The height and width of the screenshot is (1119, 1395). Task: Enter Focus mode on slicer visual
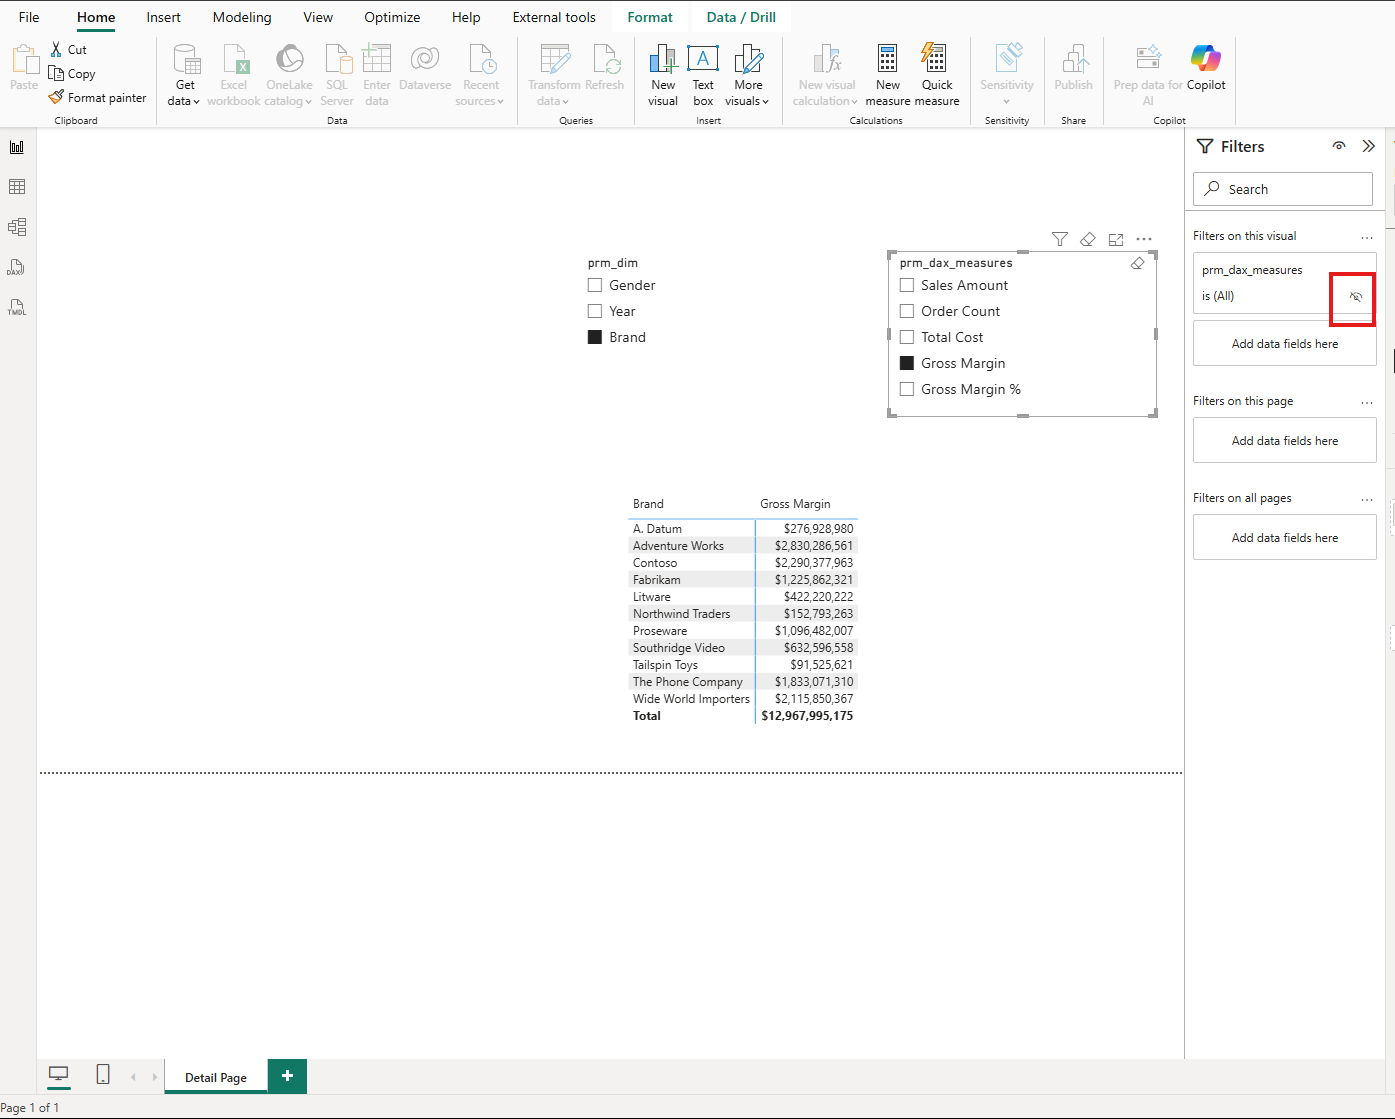point(1116,239)
